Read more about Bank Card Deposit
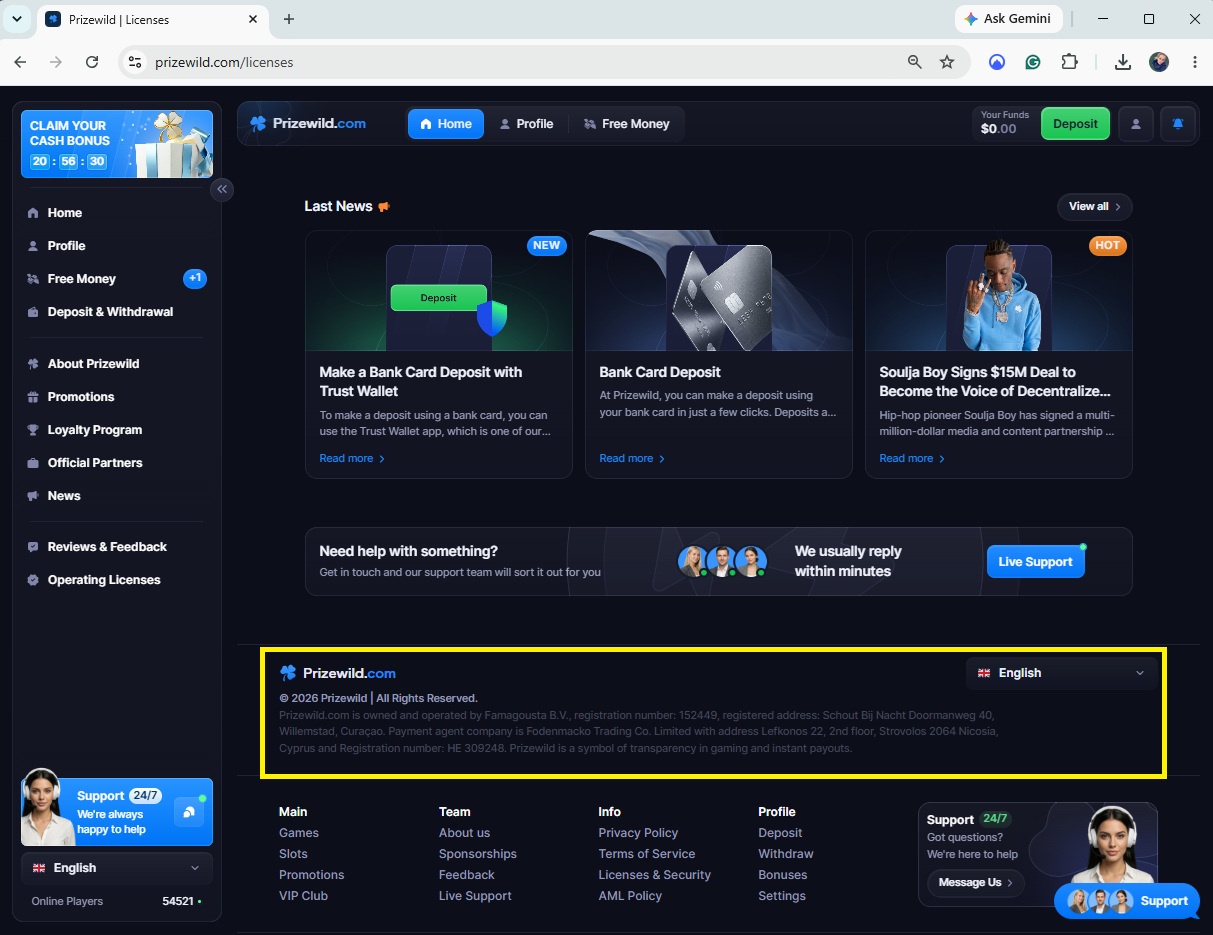The height and width of the screenshot is (935, 1213). (x=632, y=458)
